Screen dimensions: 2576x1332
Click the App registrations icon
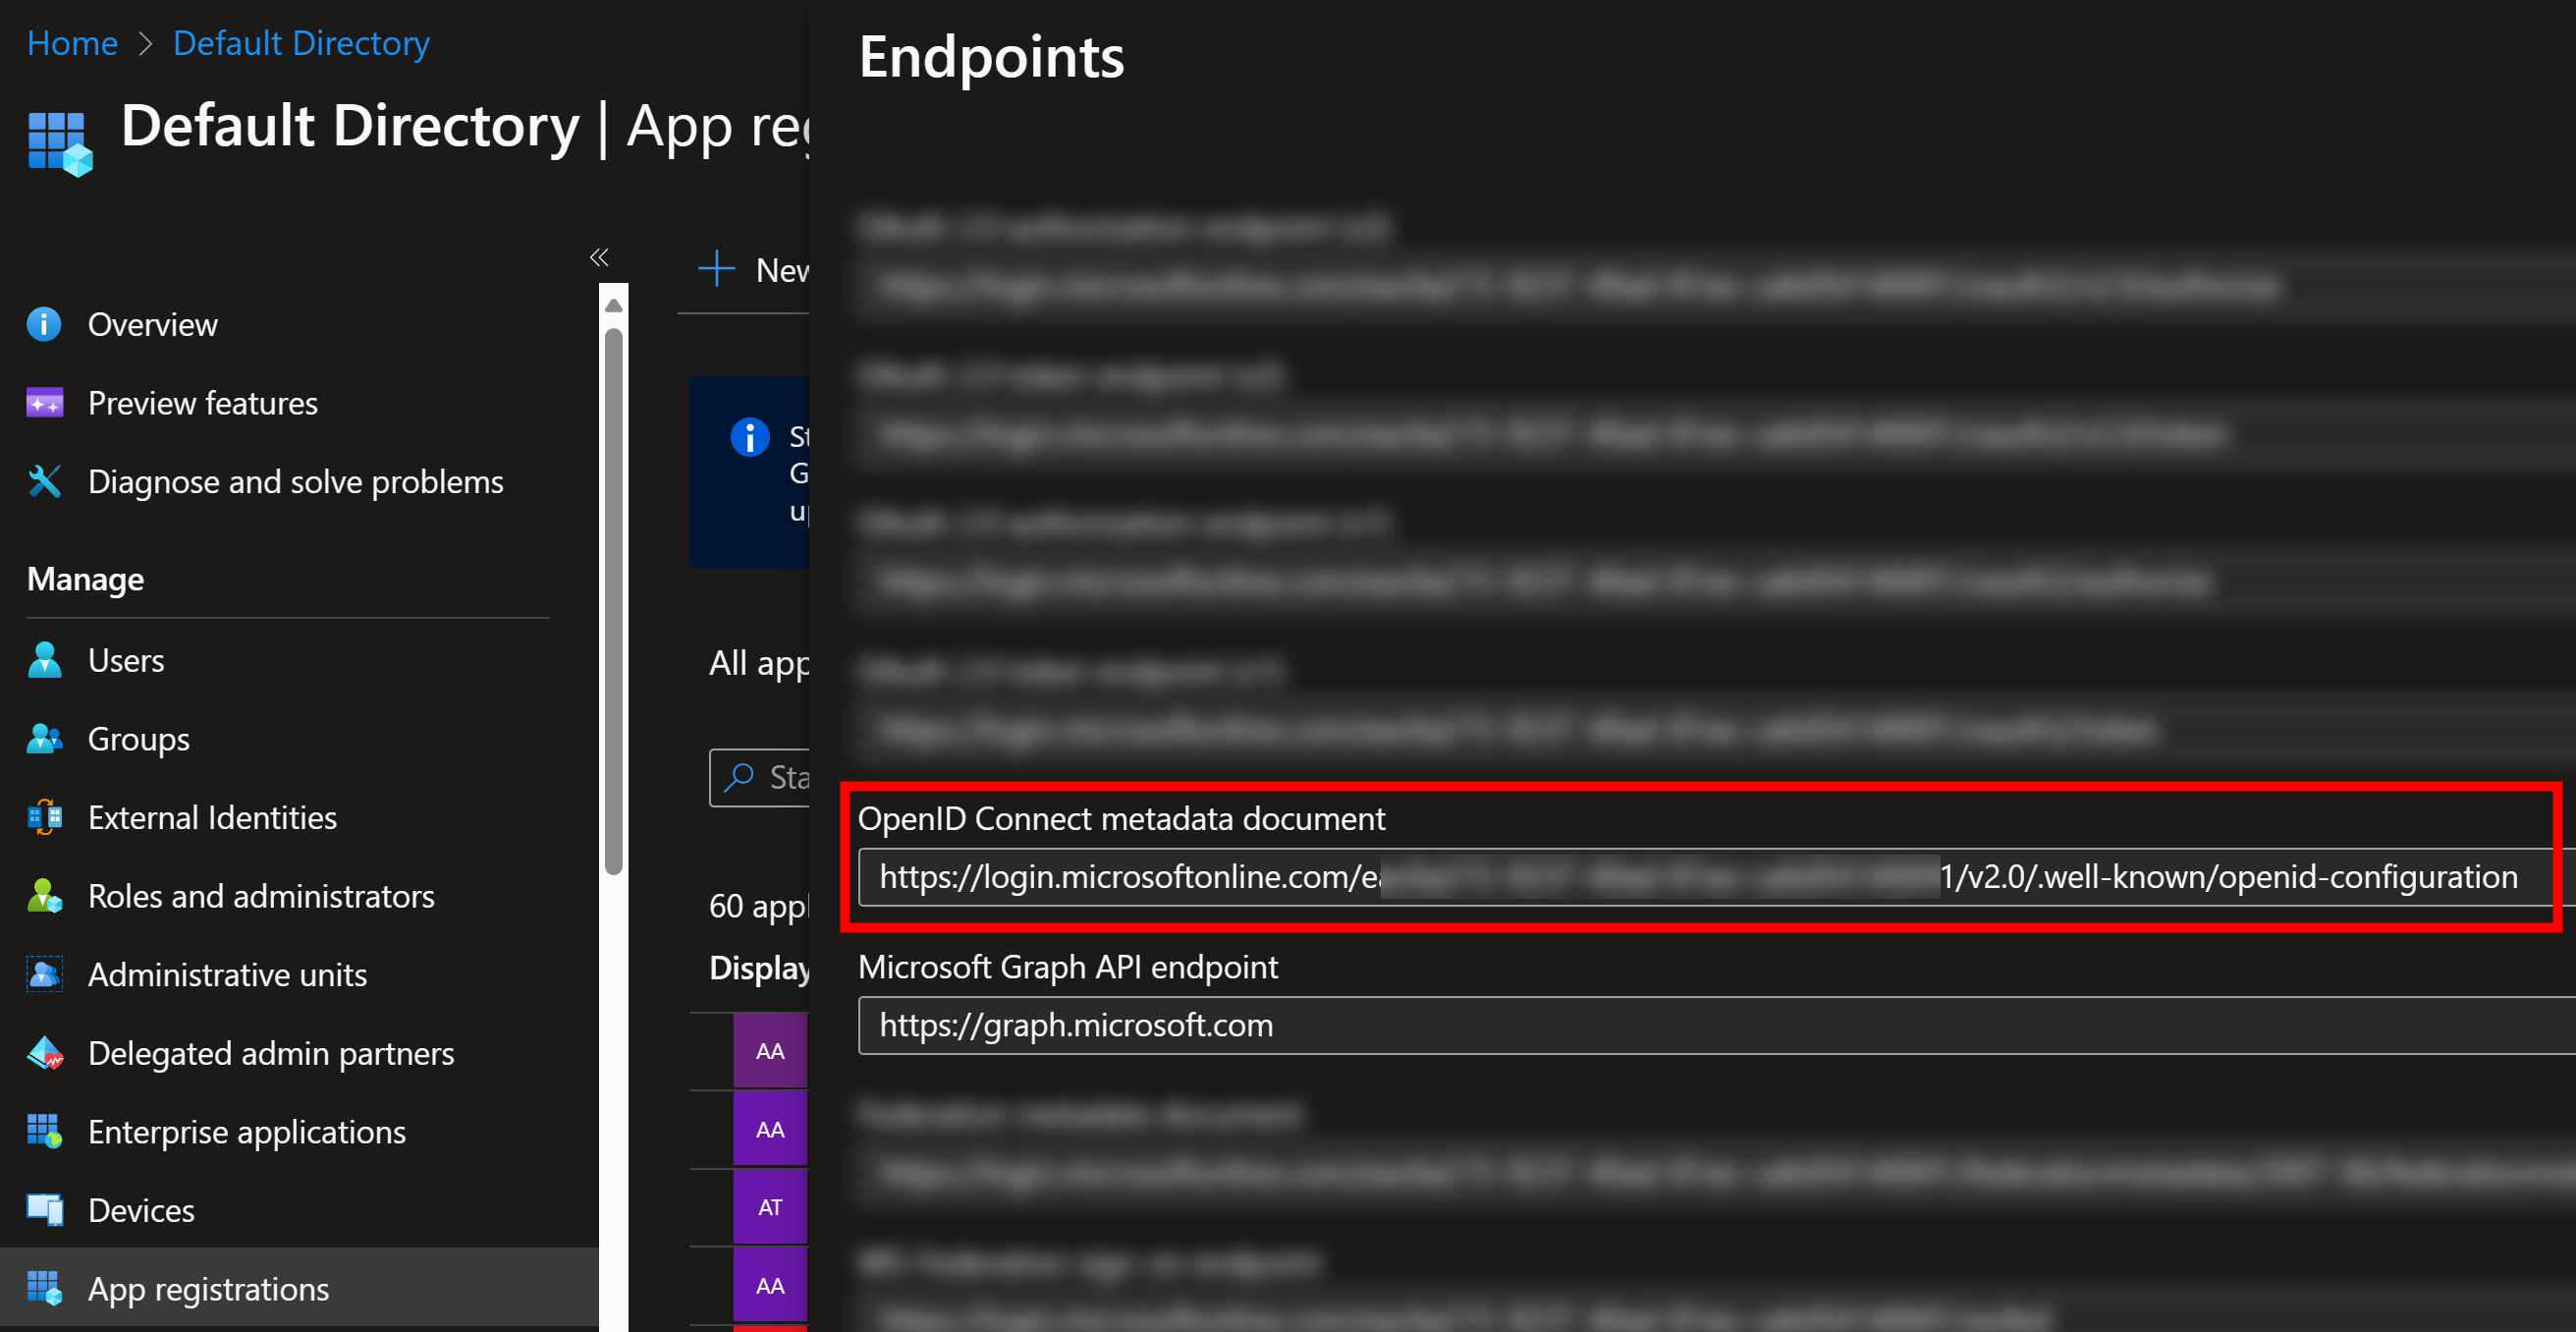(44, 1288)
